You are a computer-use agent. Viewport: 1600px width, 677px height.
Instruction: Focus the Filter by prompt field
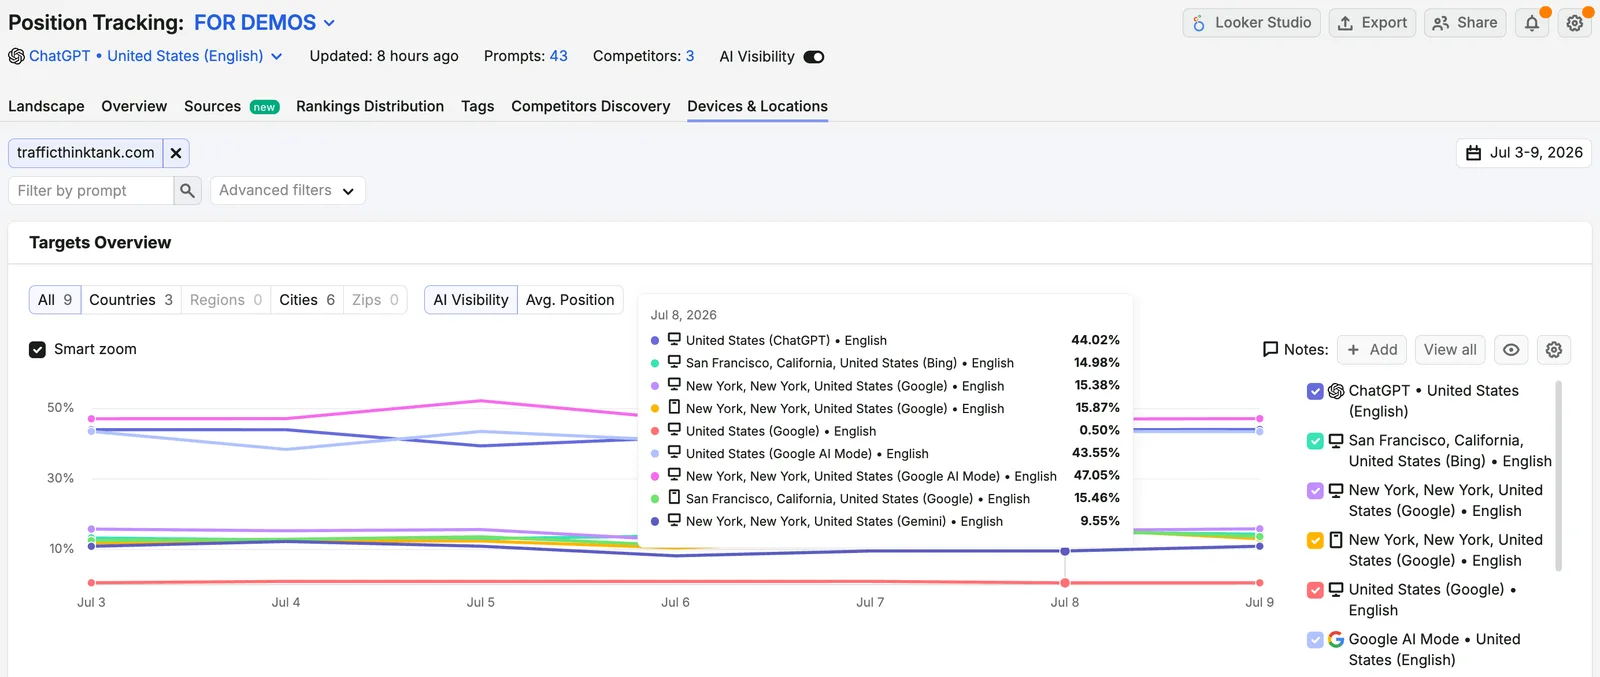point(91,190)
